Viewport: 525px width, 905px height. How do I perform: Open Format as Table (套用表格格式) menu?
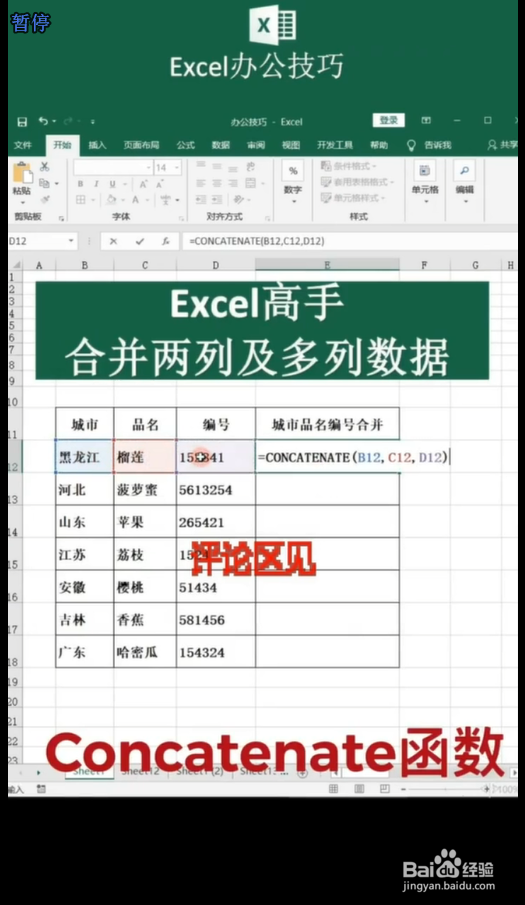pos(357,182)
